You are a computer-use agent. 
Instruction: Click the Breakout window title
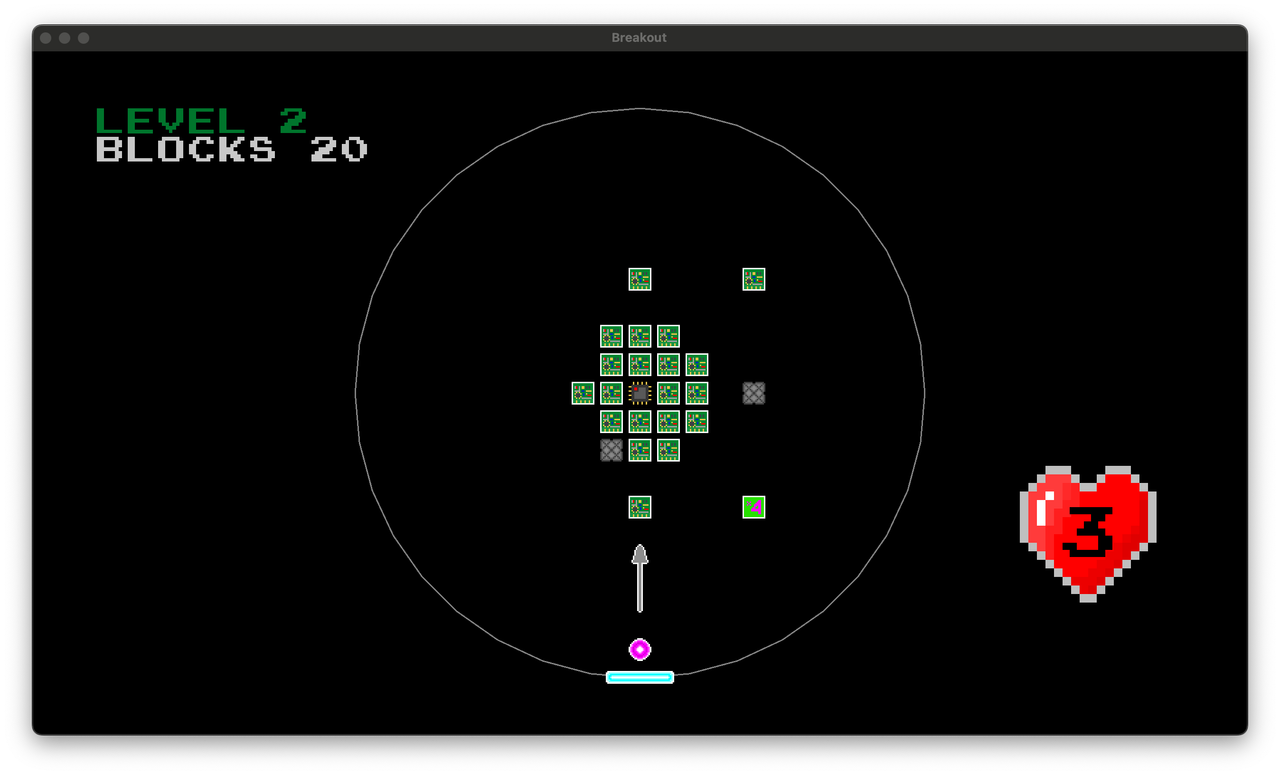tap(639, 38)
